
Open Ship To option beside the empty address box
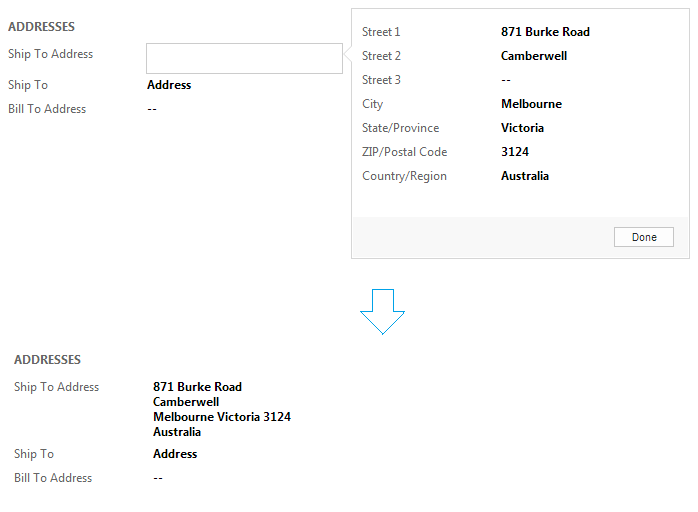click(169, 85)
